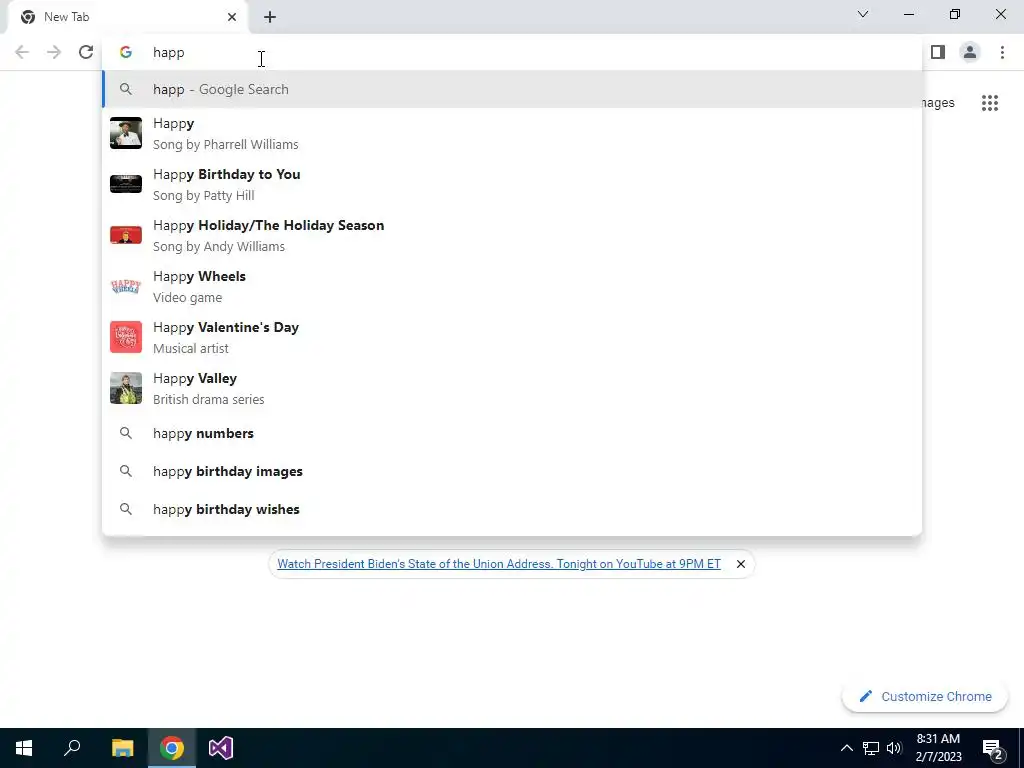The height and width of the screenshot is (768, 1024).
Task: Click search icon beside 'happy birthday wishes'
Action: (x=126, y=509)
